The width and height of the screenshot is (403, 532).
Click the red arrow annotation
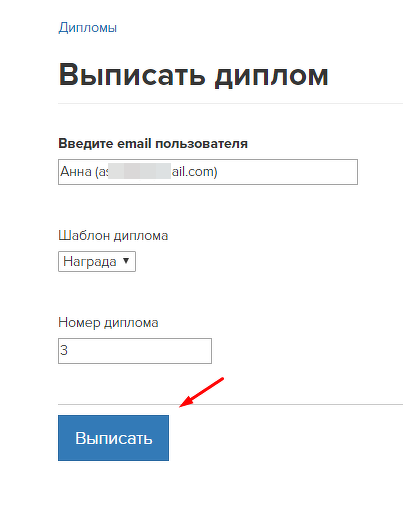[202, 392]
